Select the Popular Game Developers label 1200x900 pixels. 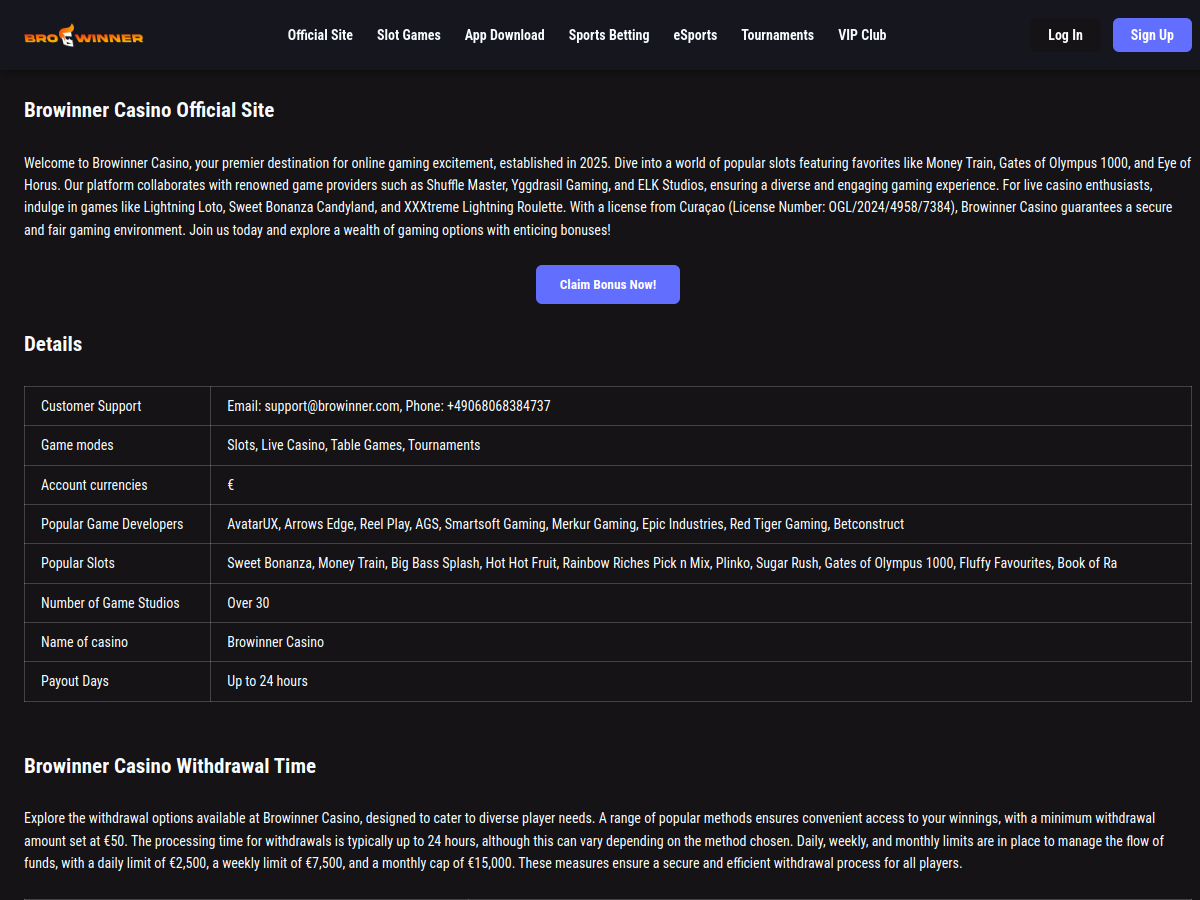pos(112,524)
